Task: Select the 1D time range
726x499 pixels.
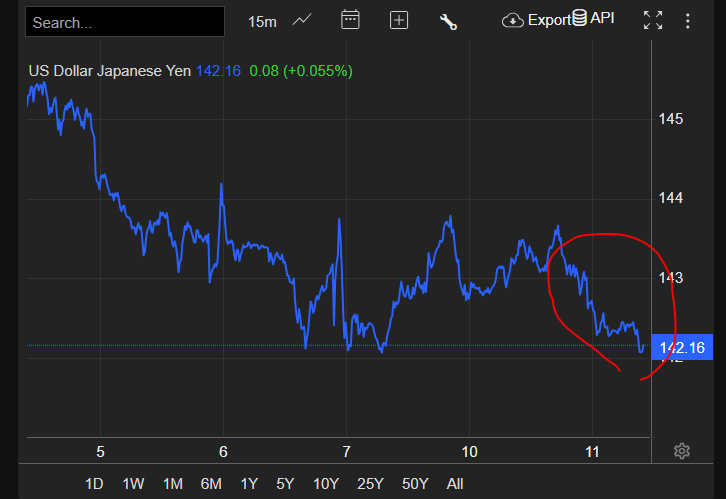Action: pos(94,484)
